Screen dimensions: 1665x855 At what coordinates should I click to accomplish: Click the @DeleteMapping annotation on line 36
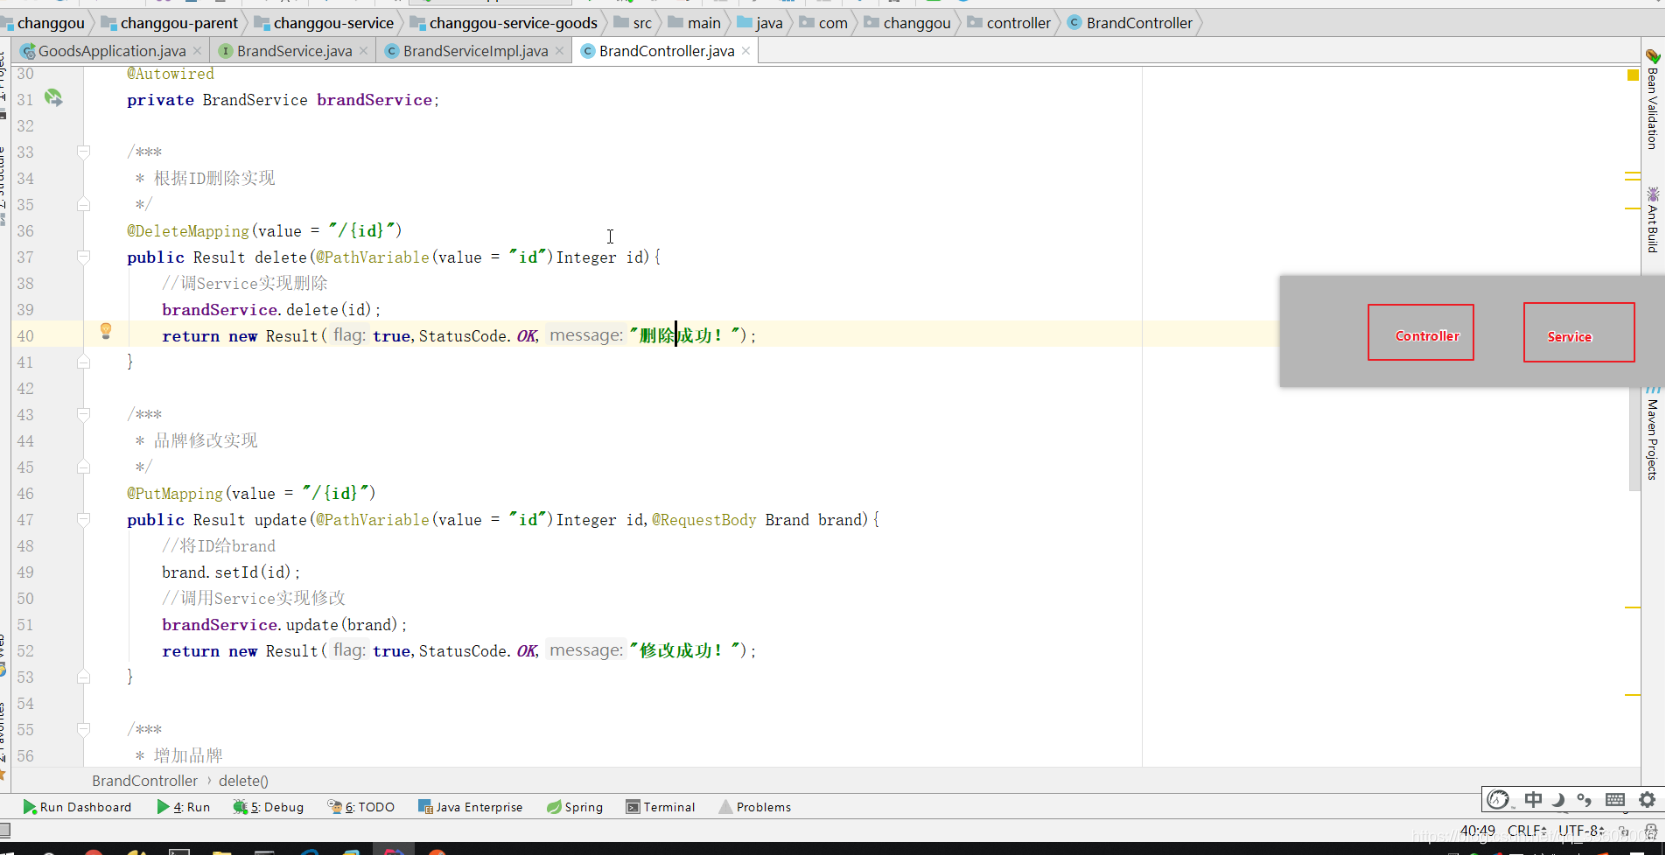click(x=188, y=231)
